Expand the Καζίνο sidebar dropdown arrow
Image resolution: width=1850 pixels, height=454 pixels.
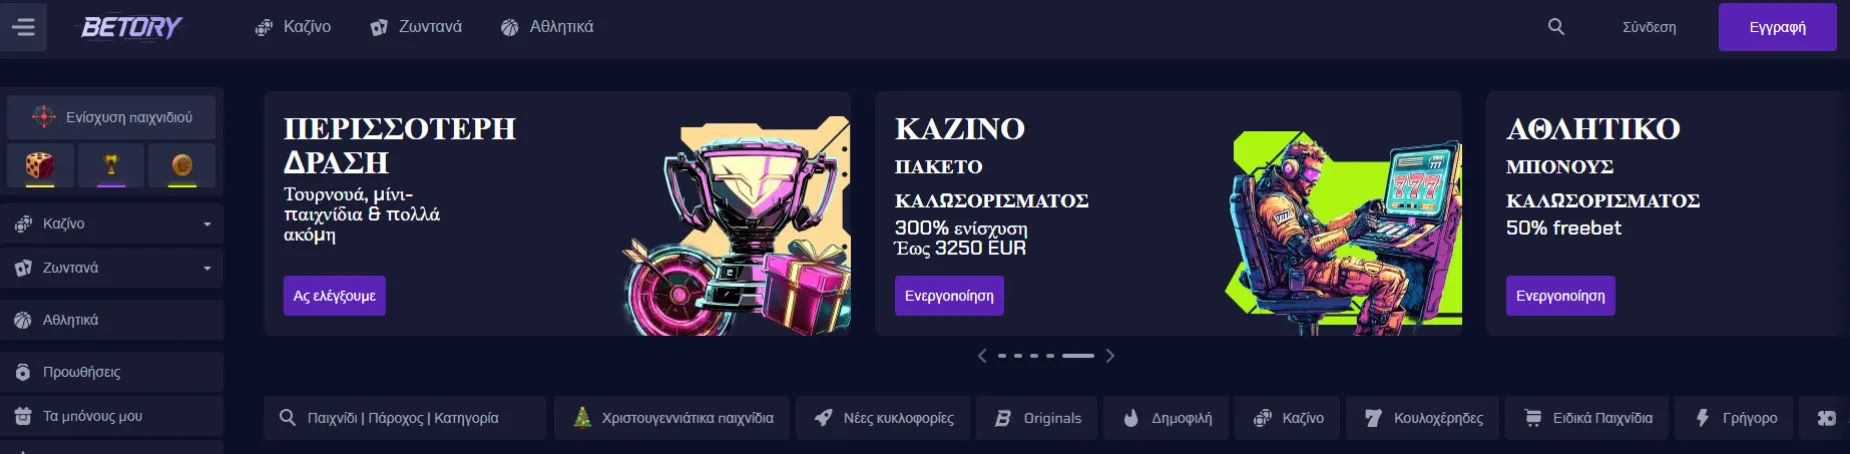tap(207, 224)
